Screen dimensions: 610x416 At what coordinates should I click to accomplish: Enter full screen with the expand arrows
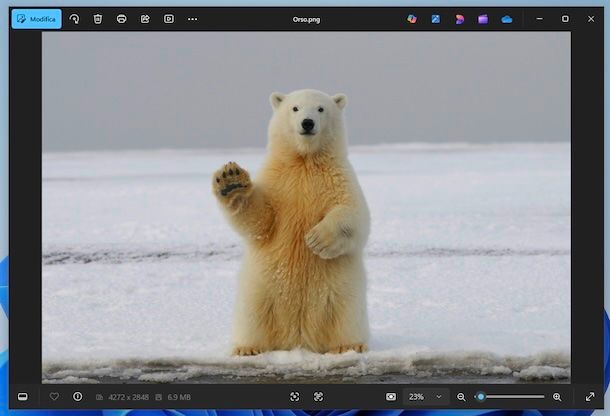[x=590, y=397]
